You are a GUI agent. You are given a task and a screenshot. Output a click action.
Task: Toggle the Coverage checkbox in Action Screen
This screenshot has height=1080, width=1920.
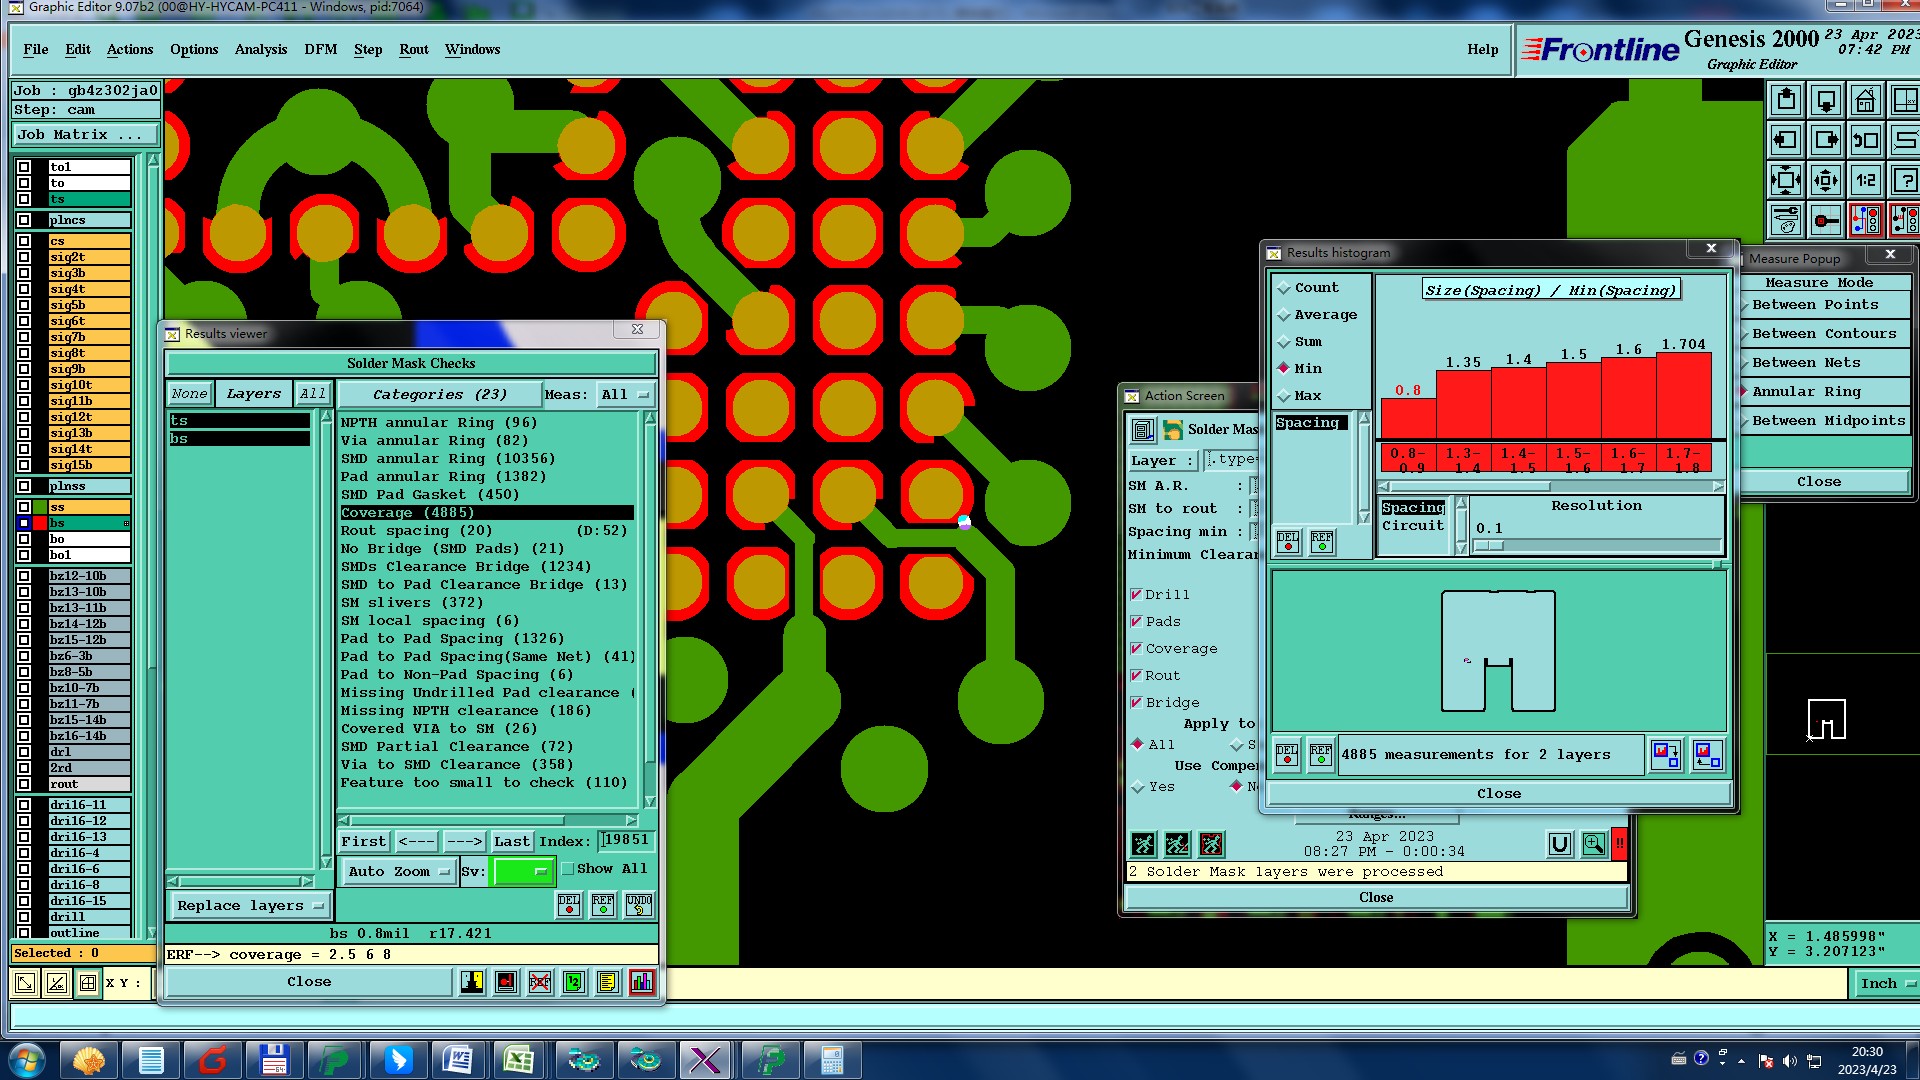pos(1136,648)
